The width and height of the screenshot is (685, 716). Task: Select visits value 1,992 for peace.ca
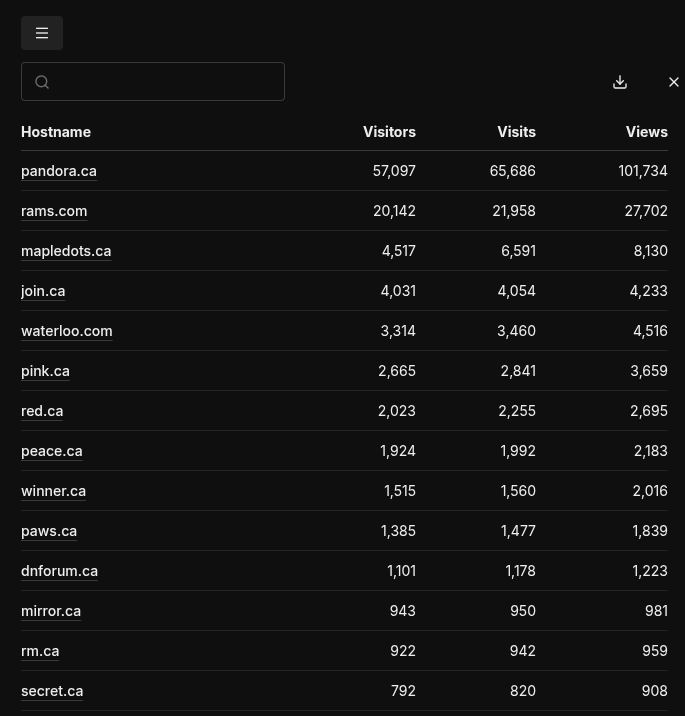pyautogui.click(x=518, y=451)
